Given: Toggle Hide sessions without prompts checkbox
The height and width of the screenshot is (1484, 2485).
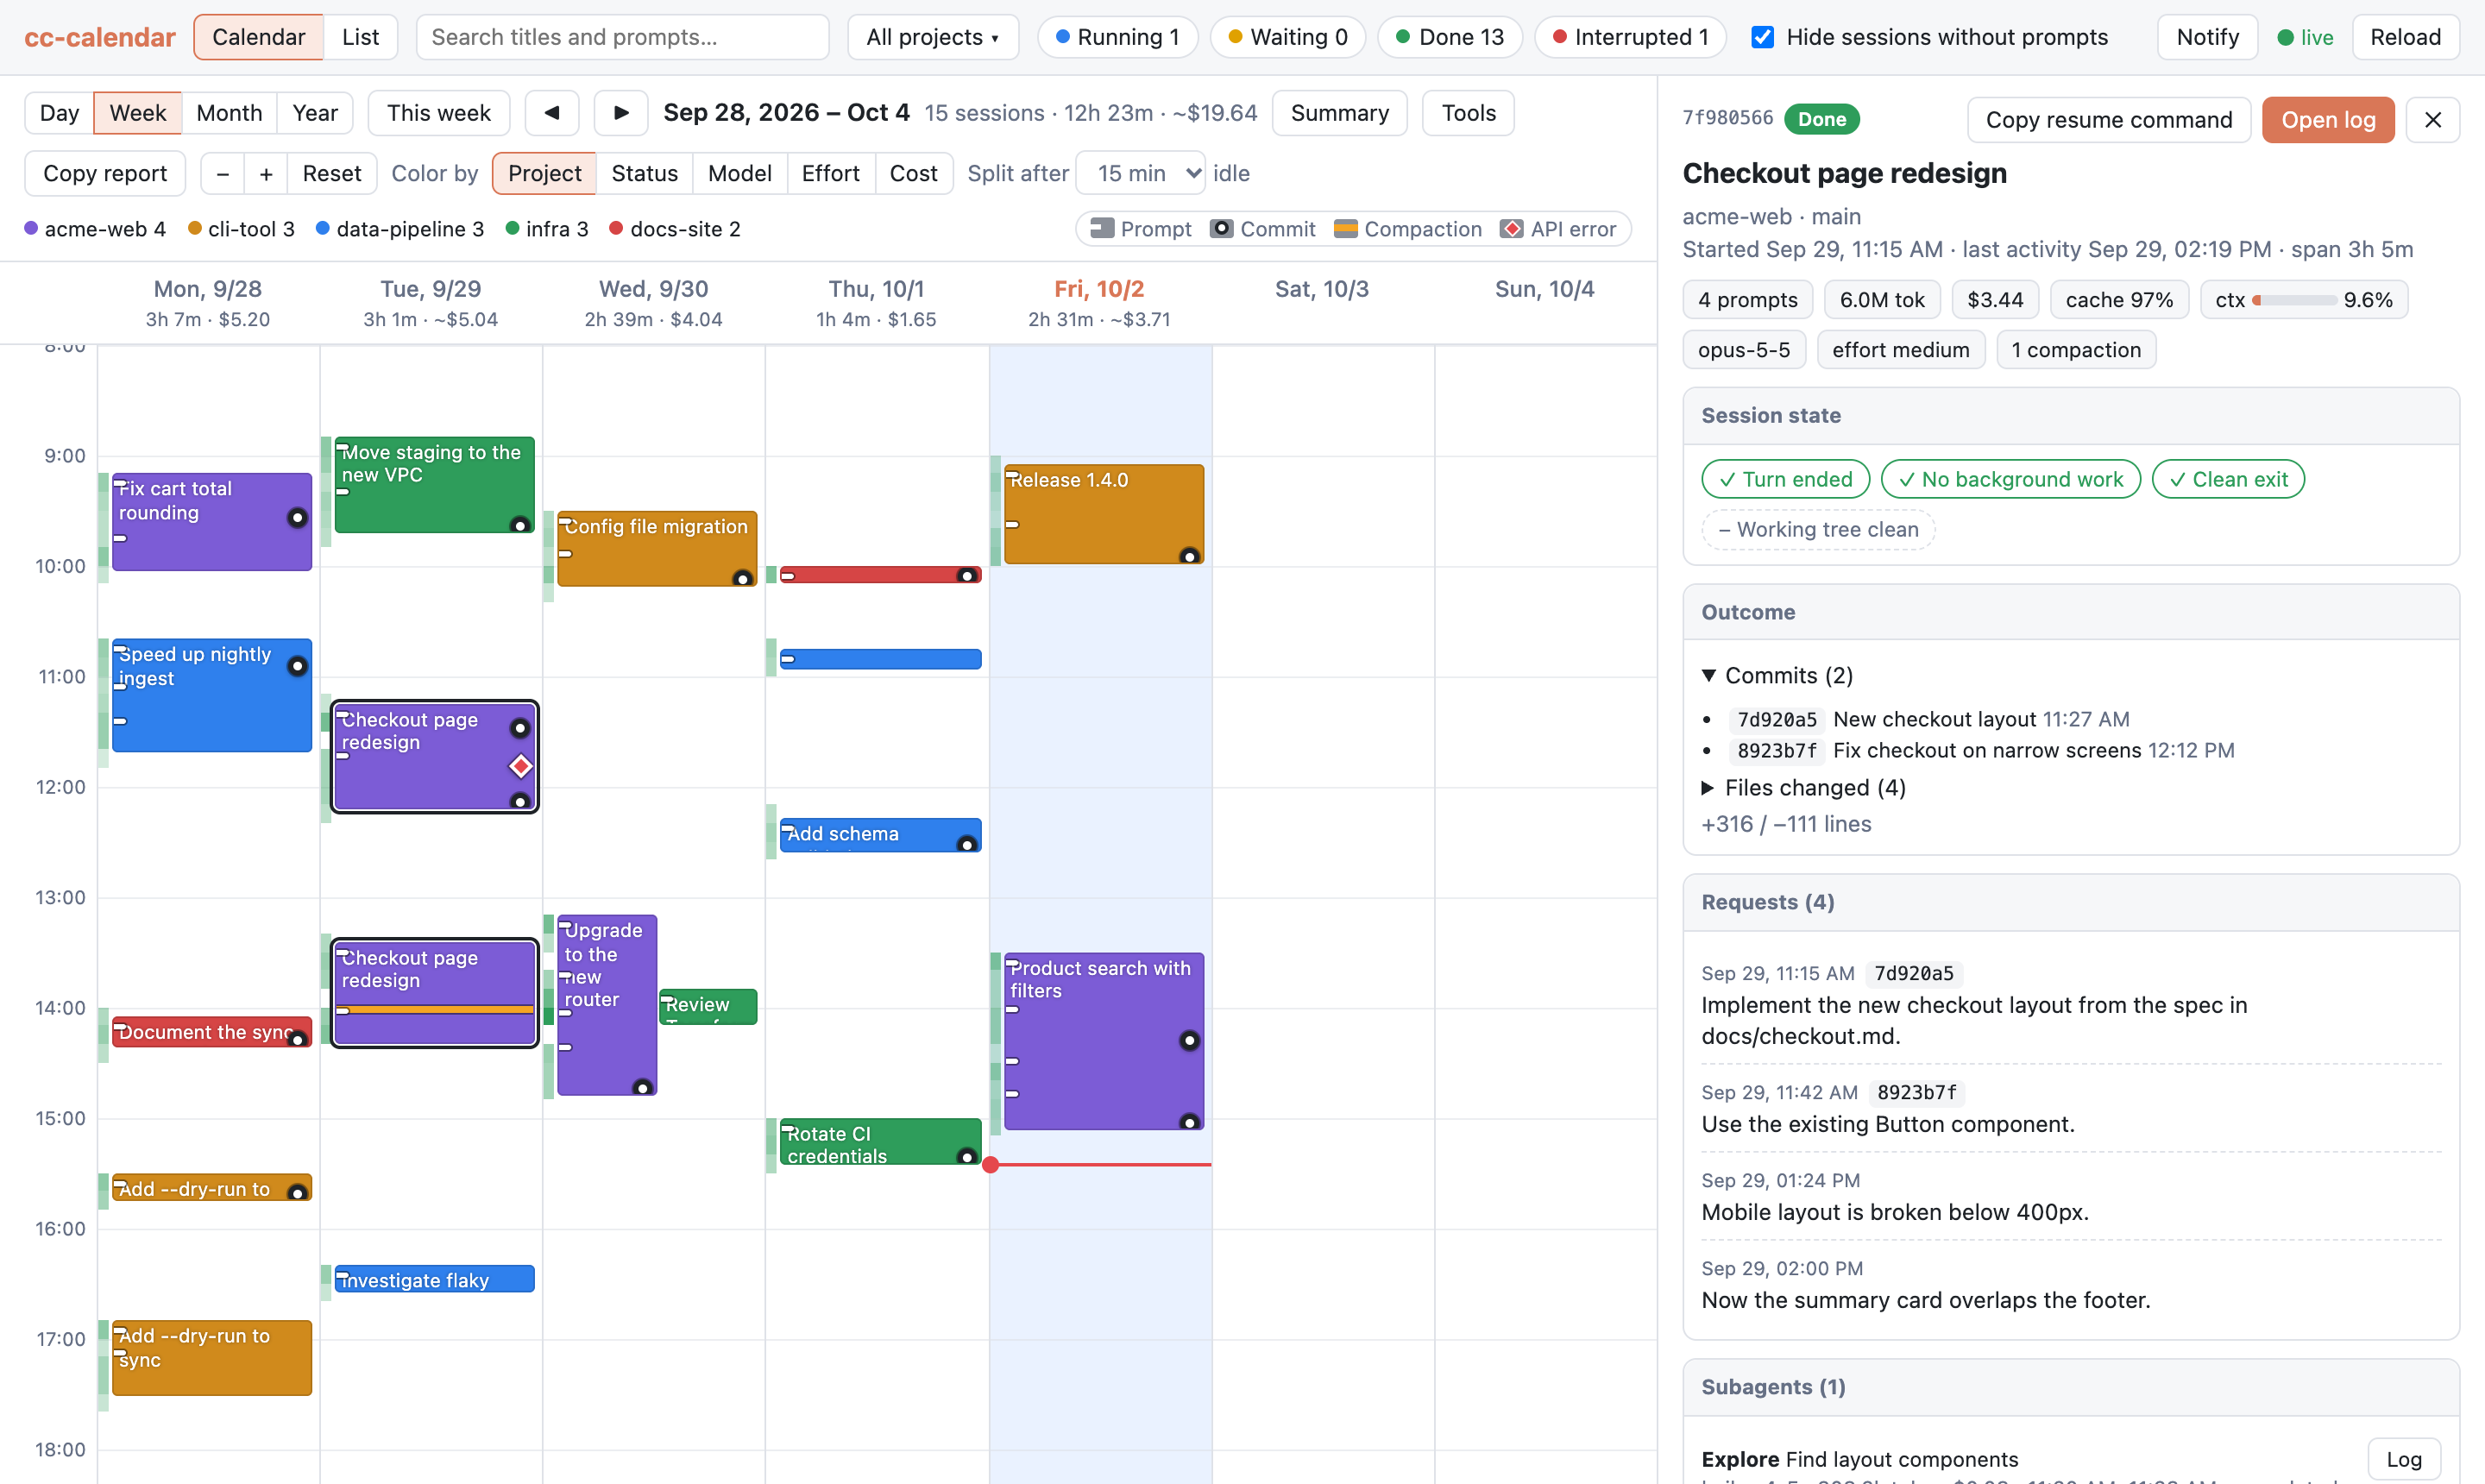Looking at the screenshot, I should (1763, 37).
